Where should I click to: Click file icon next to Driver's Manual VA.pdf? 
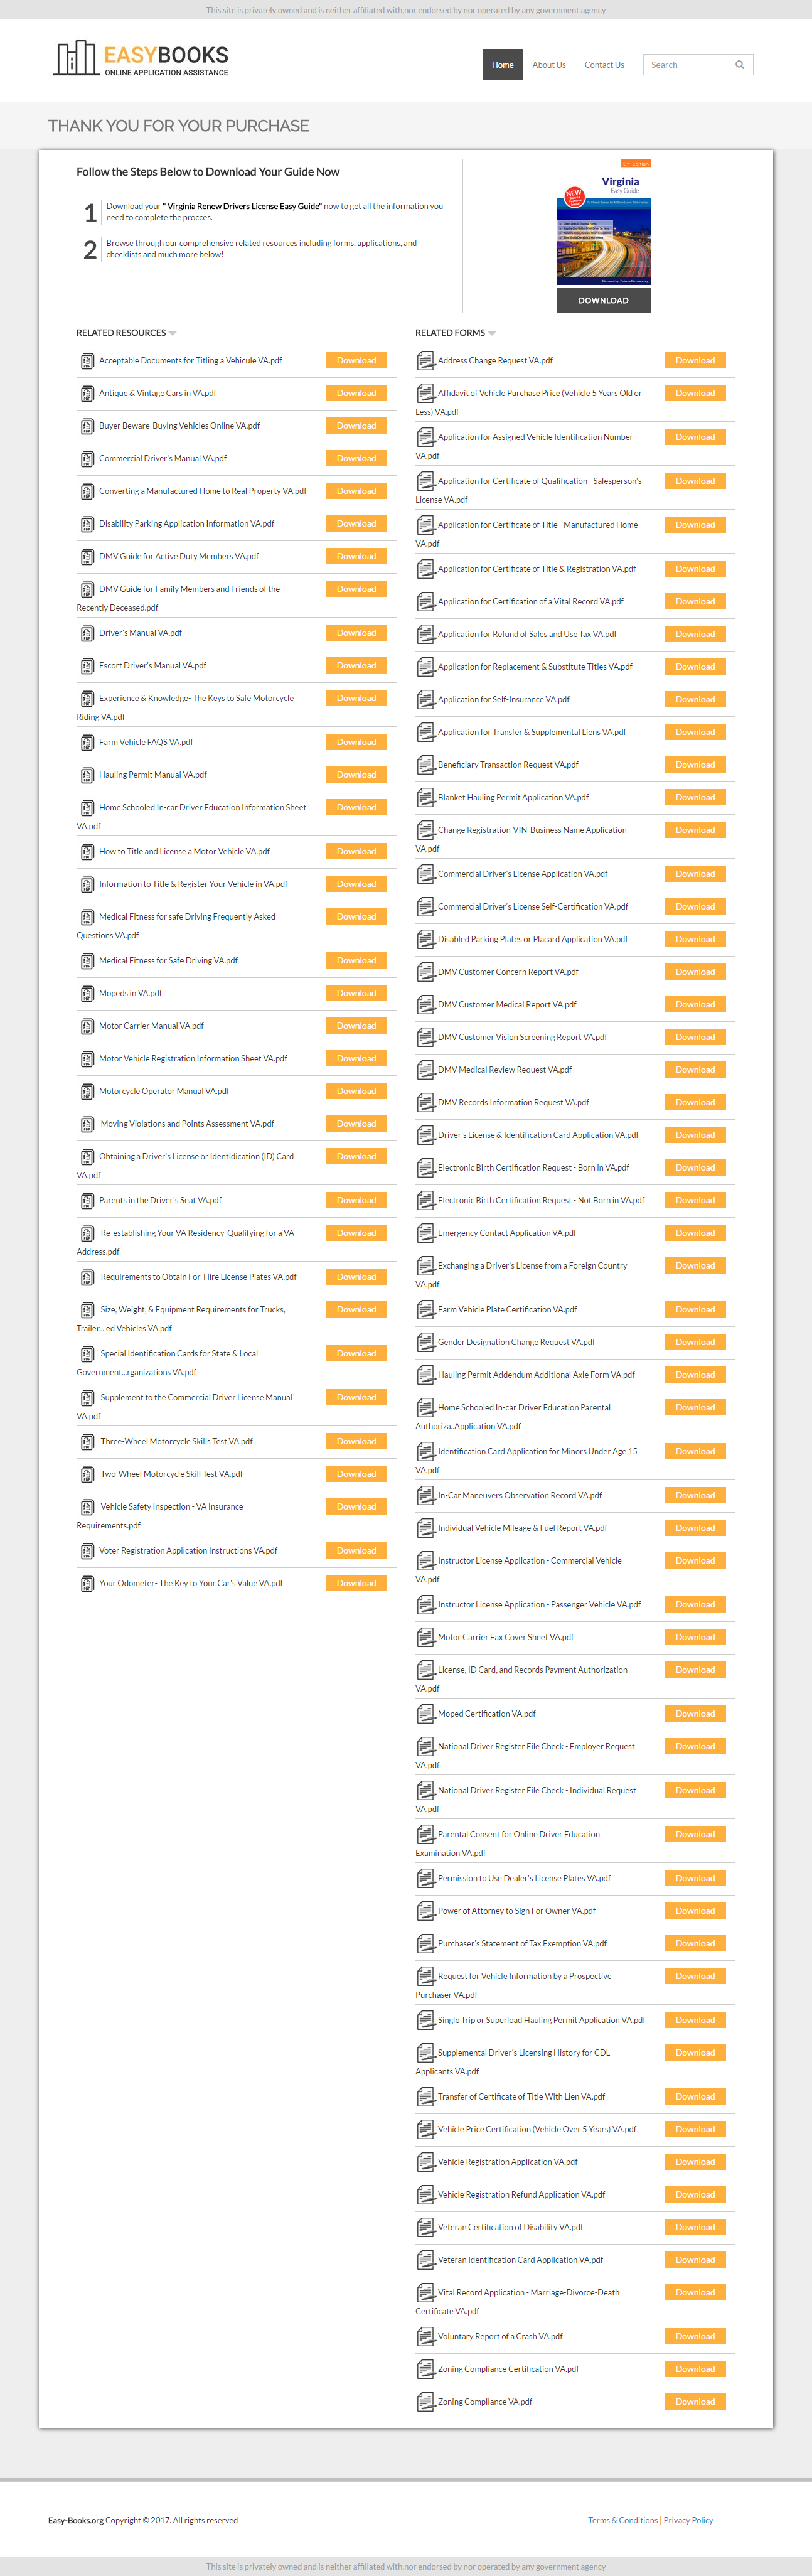tap(87, 634)
